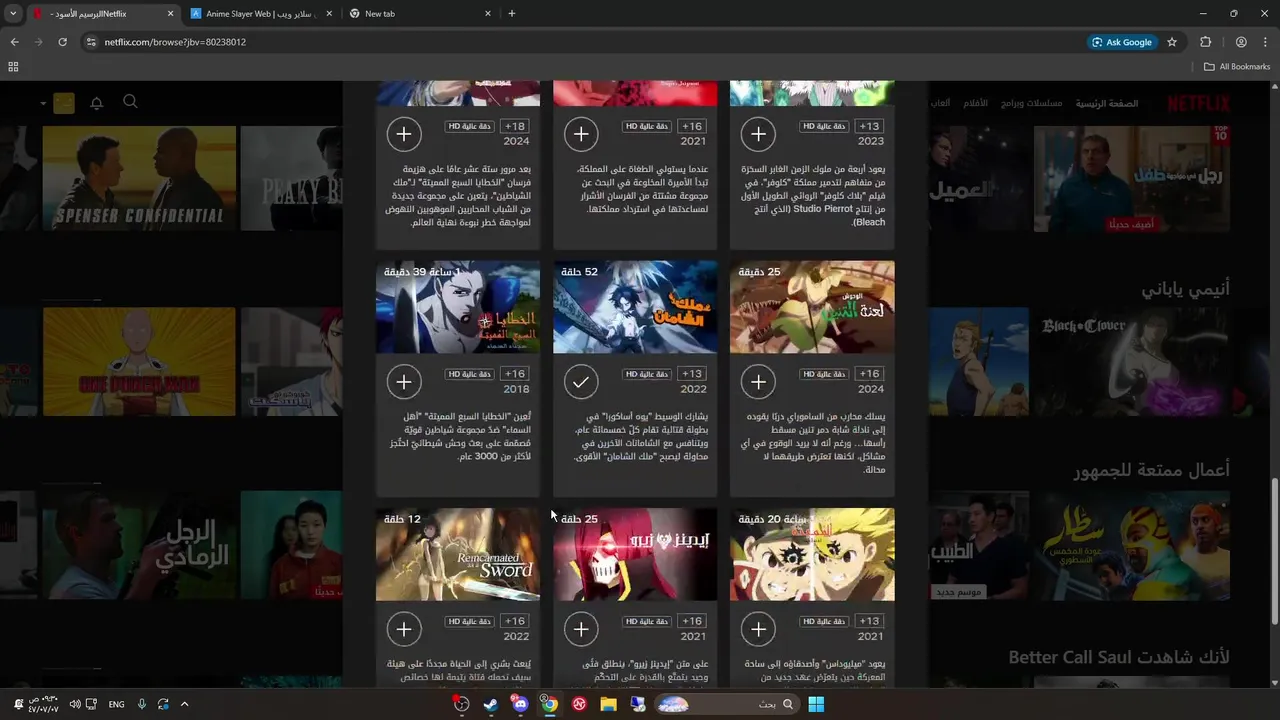The height and width of the screenshot is (720, 1280).
Task: Open the 20-minute Seven Deadly Sins thumbnail
Action: pos(812,554)
